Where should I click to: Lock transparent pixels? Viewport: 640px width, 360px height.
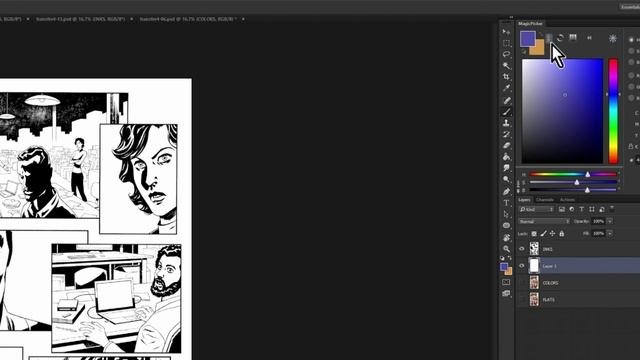click(534, 233)
